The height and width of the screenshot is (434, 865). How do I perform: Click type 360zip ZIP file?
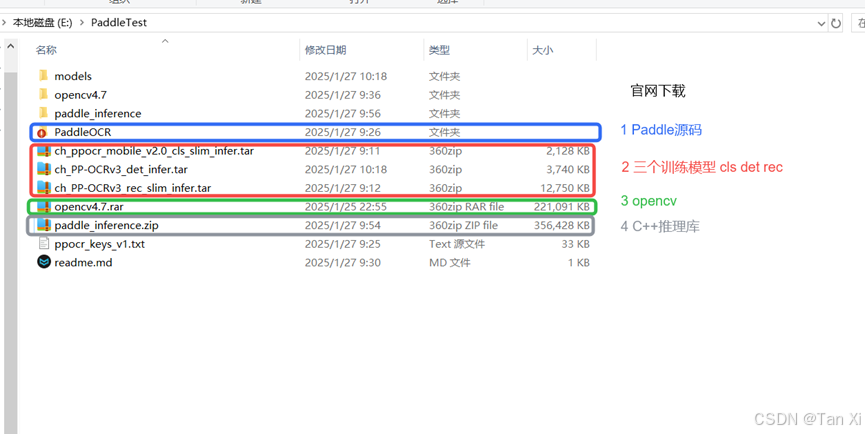[463, 226]
